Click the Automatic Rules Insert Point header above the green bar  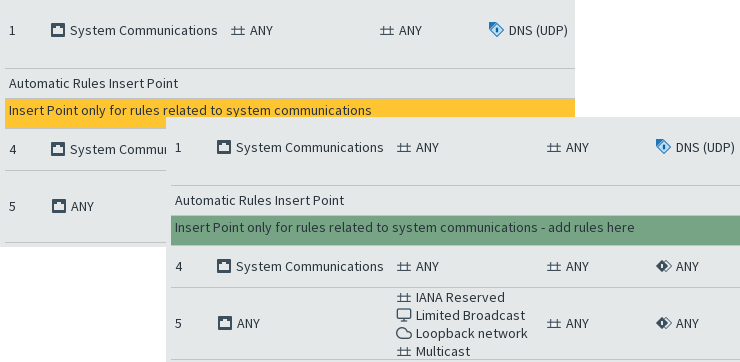[260, 201]
